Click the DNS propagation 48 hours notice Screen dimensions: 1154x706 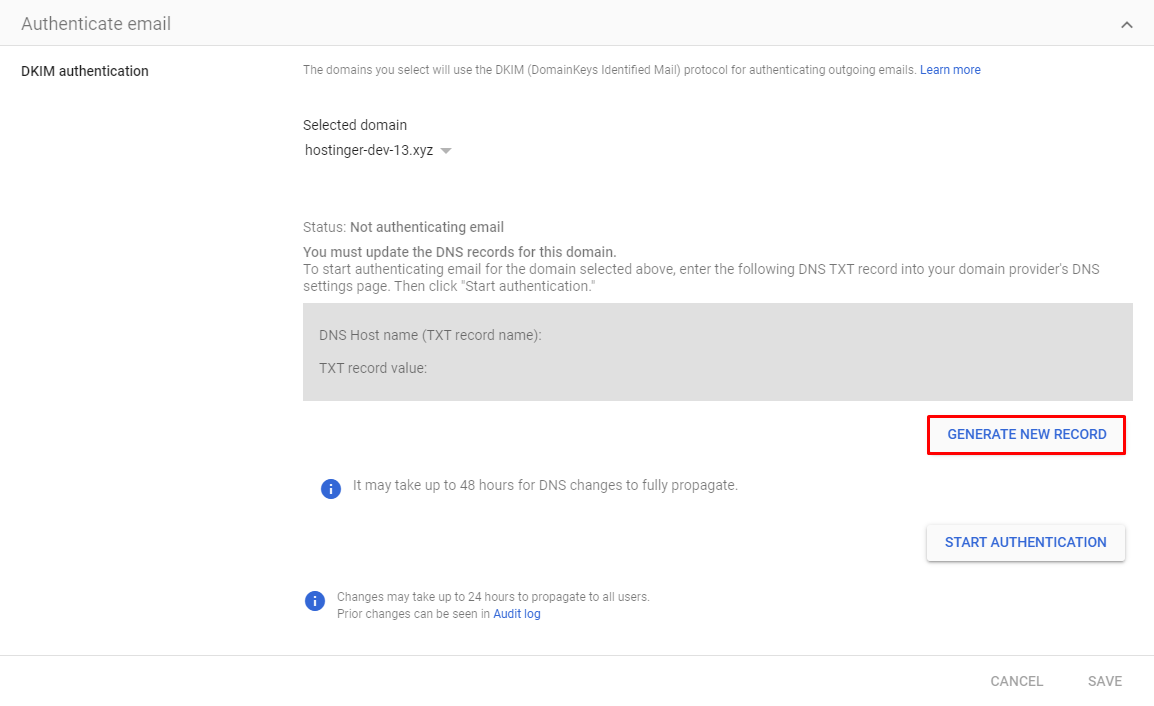click(545, 484)
